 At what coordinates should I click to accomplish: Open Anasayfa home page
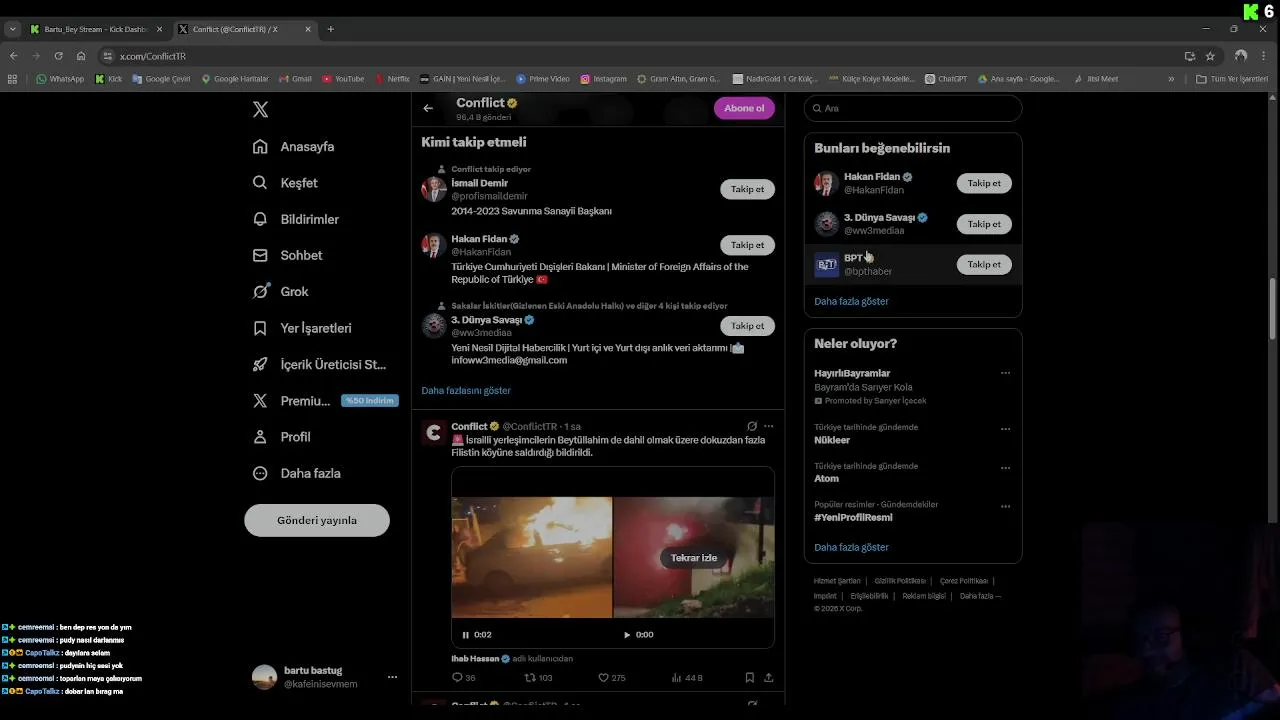pos(293,146)
